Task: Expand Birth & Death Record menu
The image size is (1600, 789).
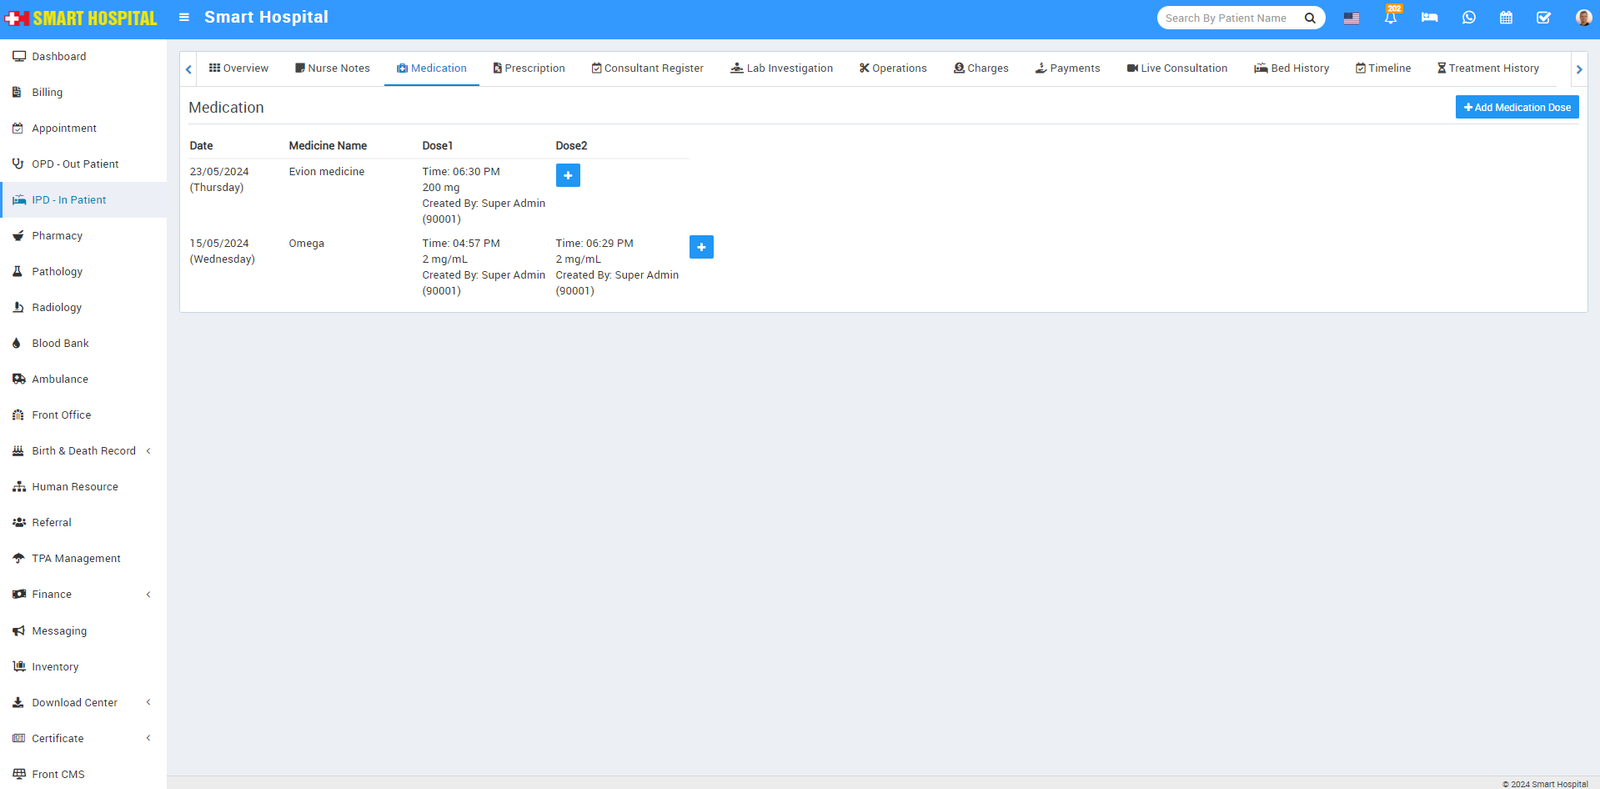Action: (84, 451)
